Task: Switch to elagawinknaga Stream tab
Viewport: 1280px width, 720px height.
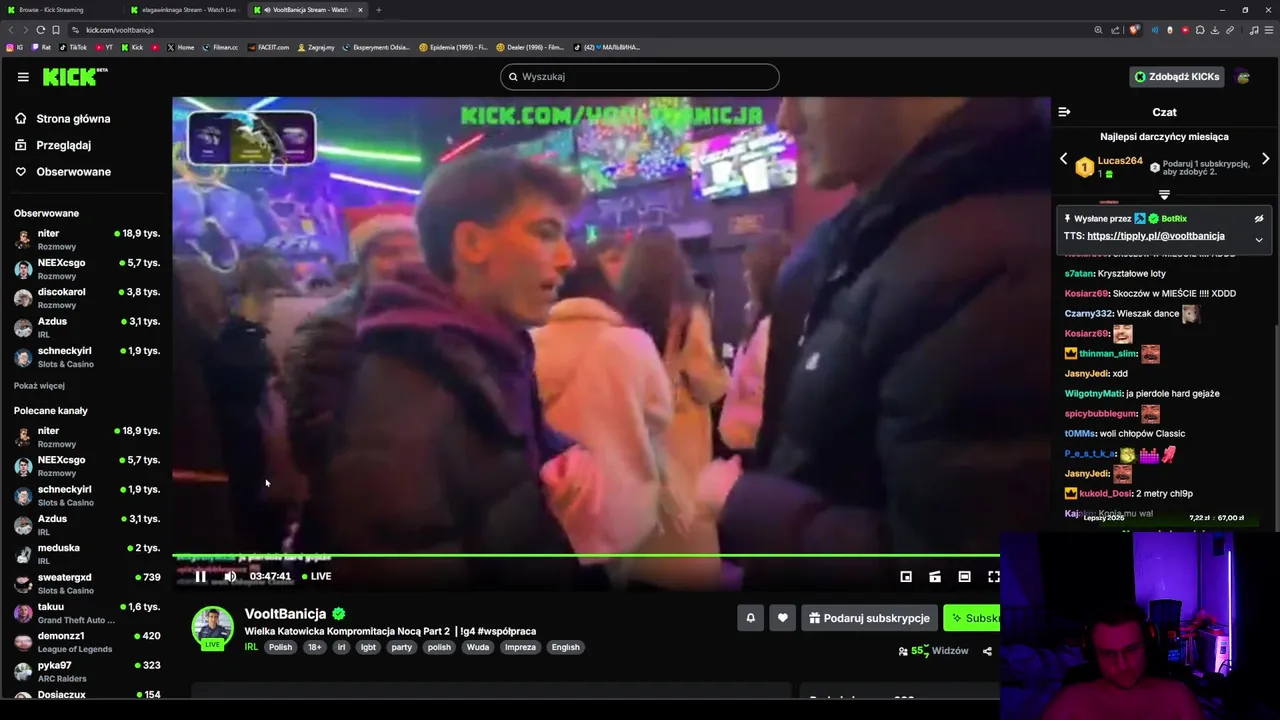Action: (185, 10)
